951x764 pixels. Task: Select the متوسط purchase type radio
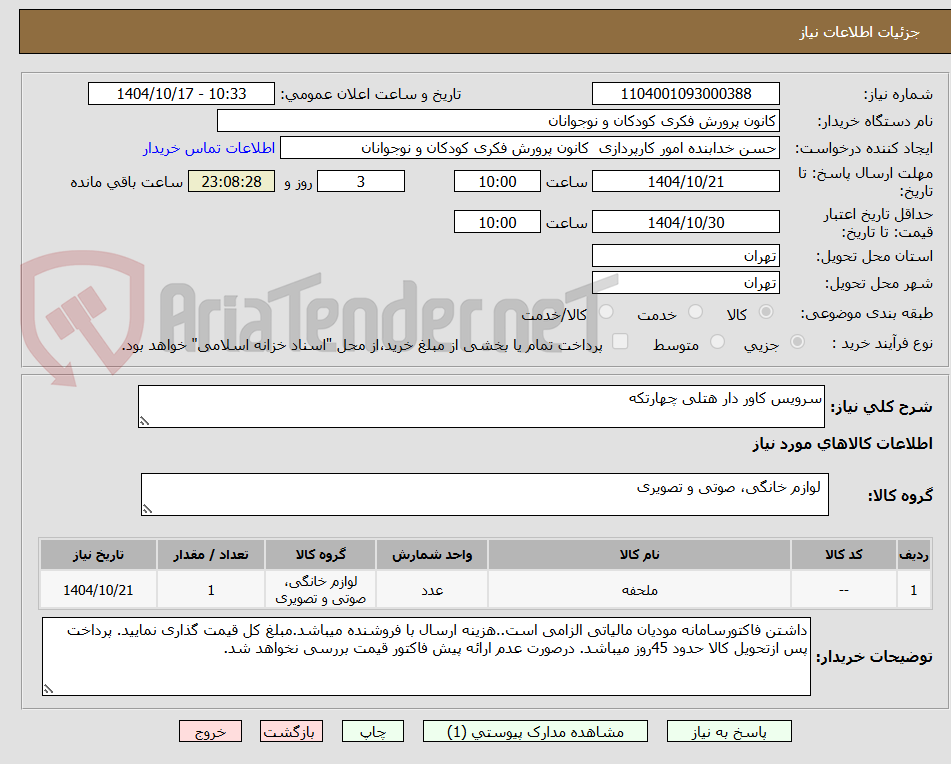click(x=717, y=342)
